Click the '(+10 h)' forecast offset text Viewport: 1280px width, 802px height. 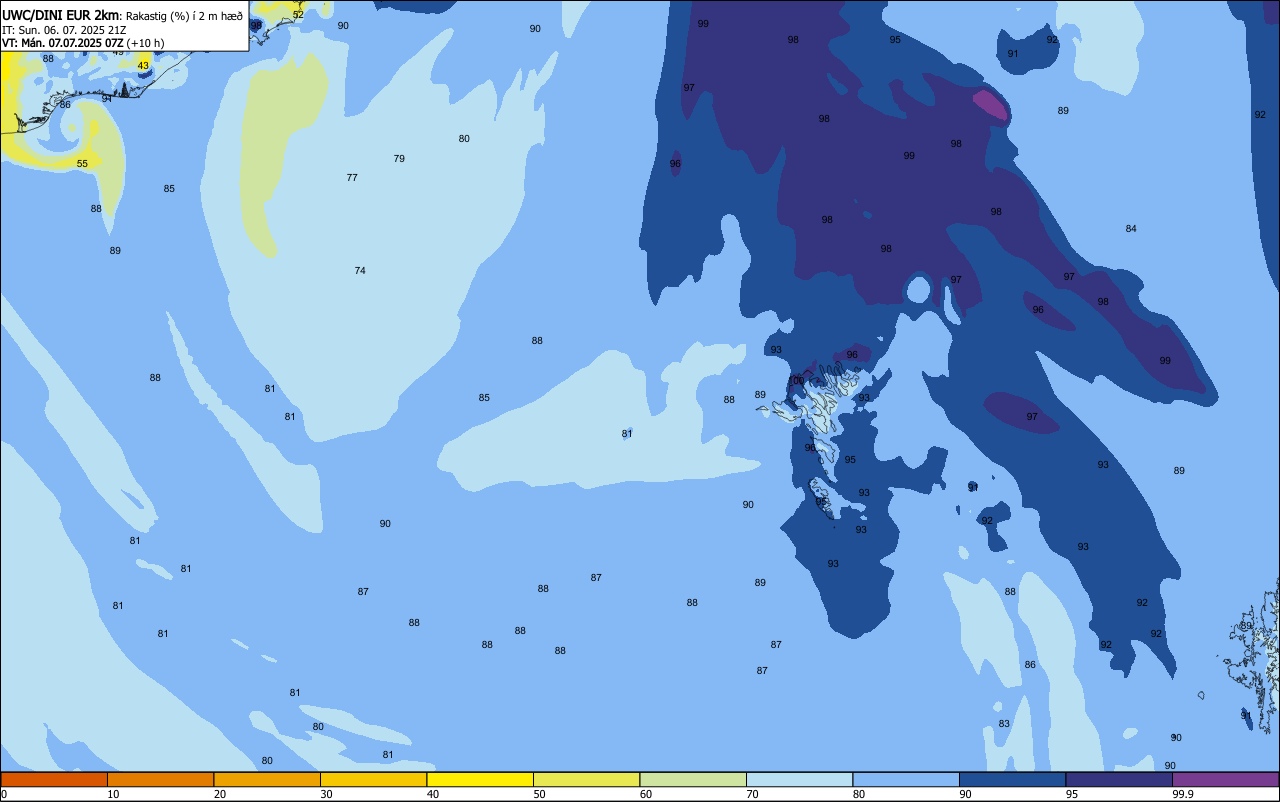pos(145,43)
